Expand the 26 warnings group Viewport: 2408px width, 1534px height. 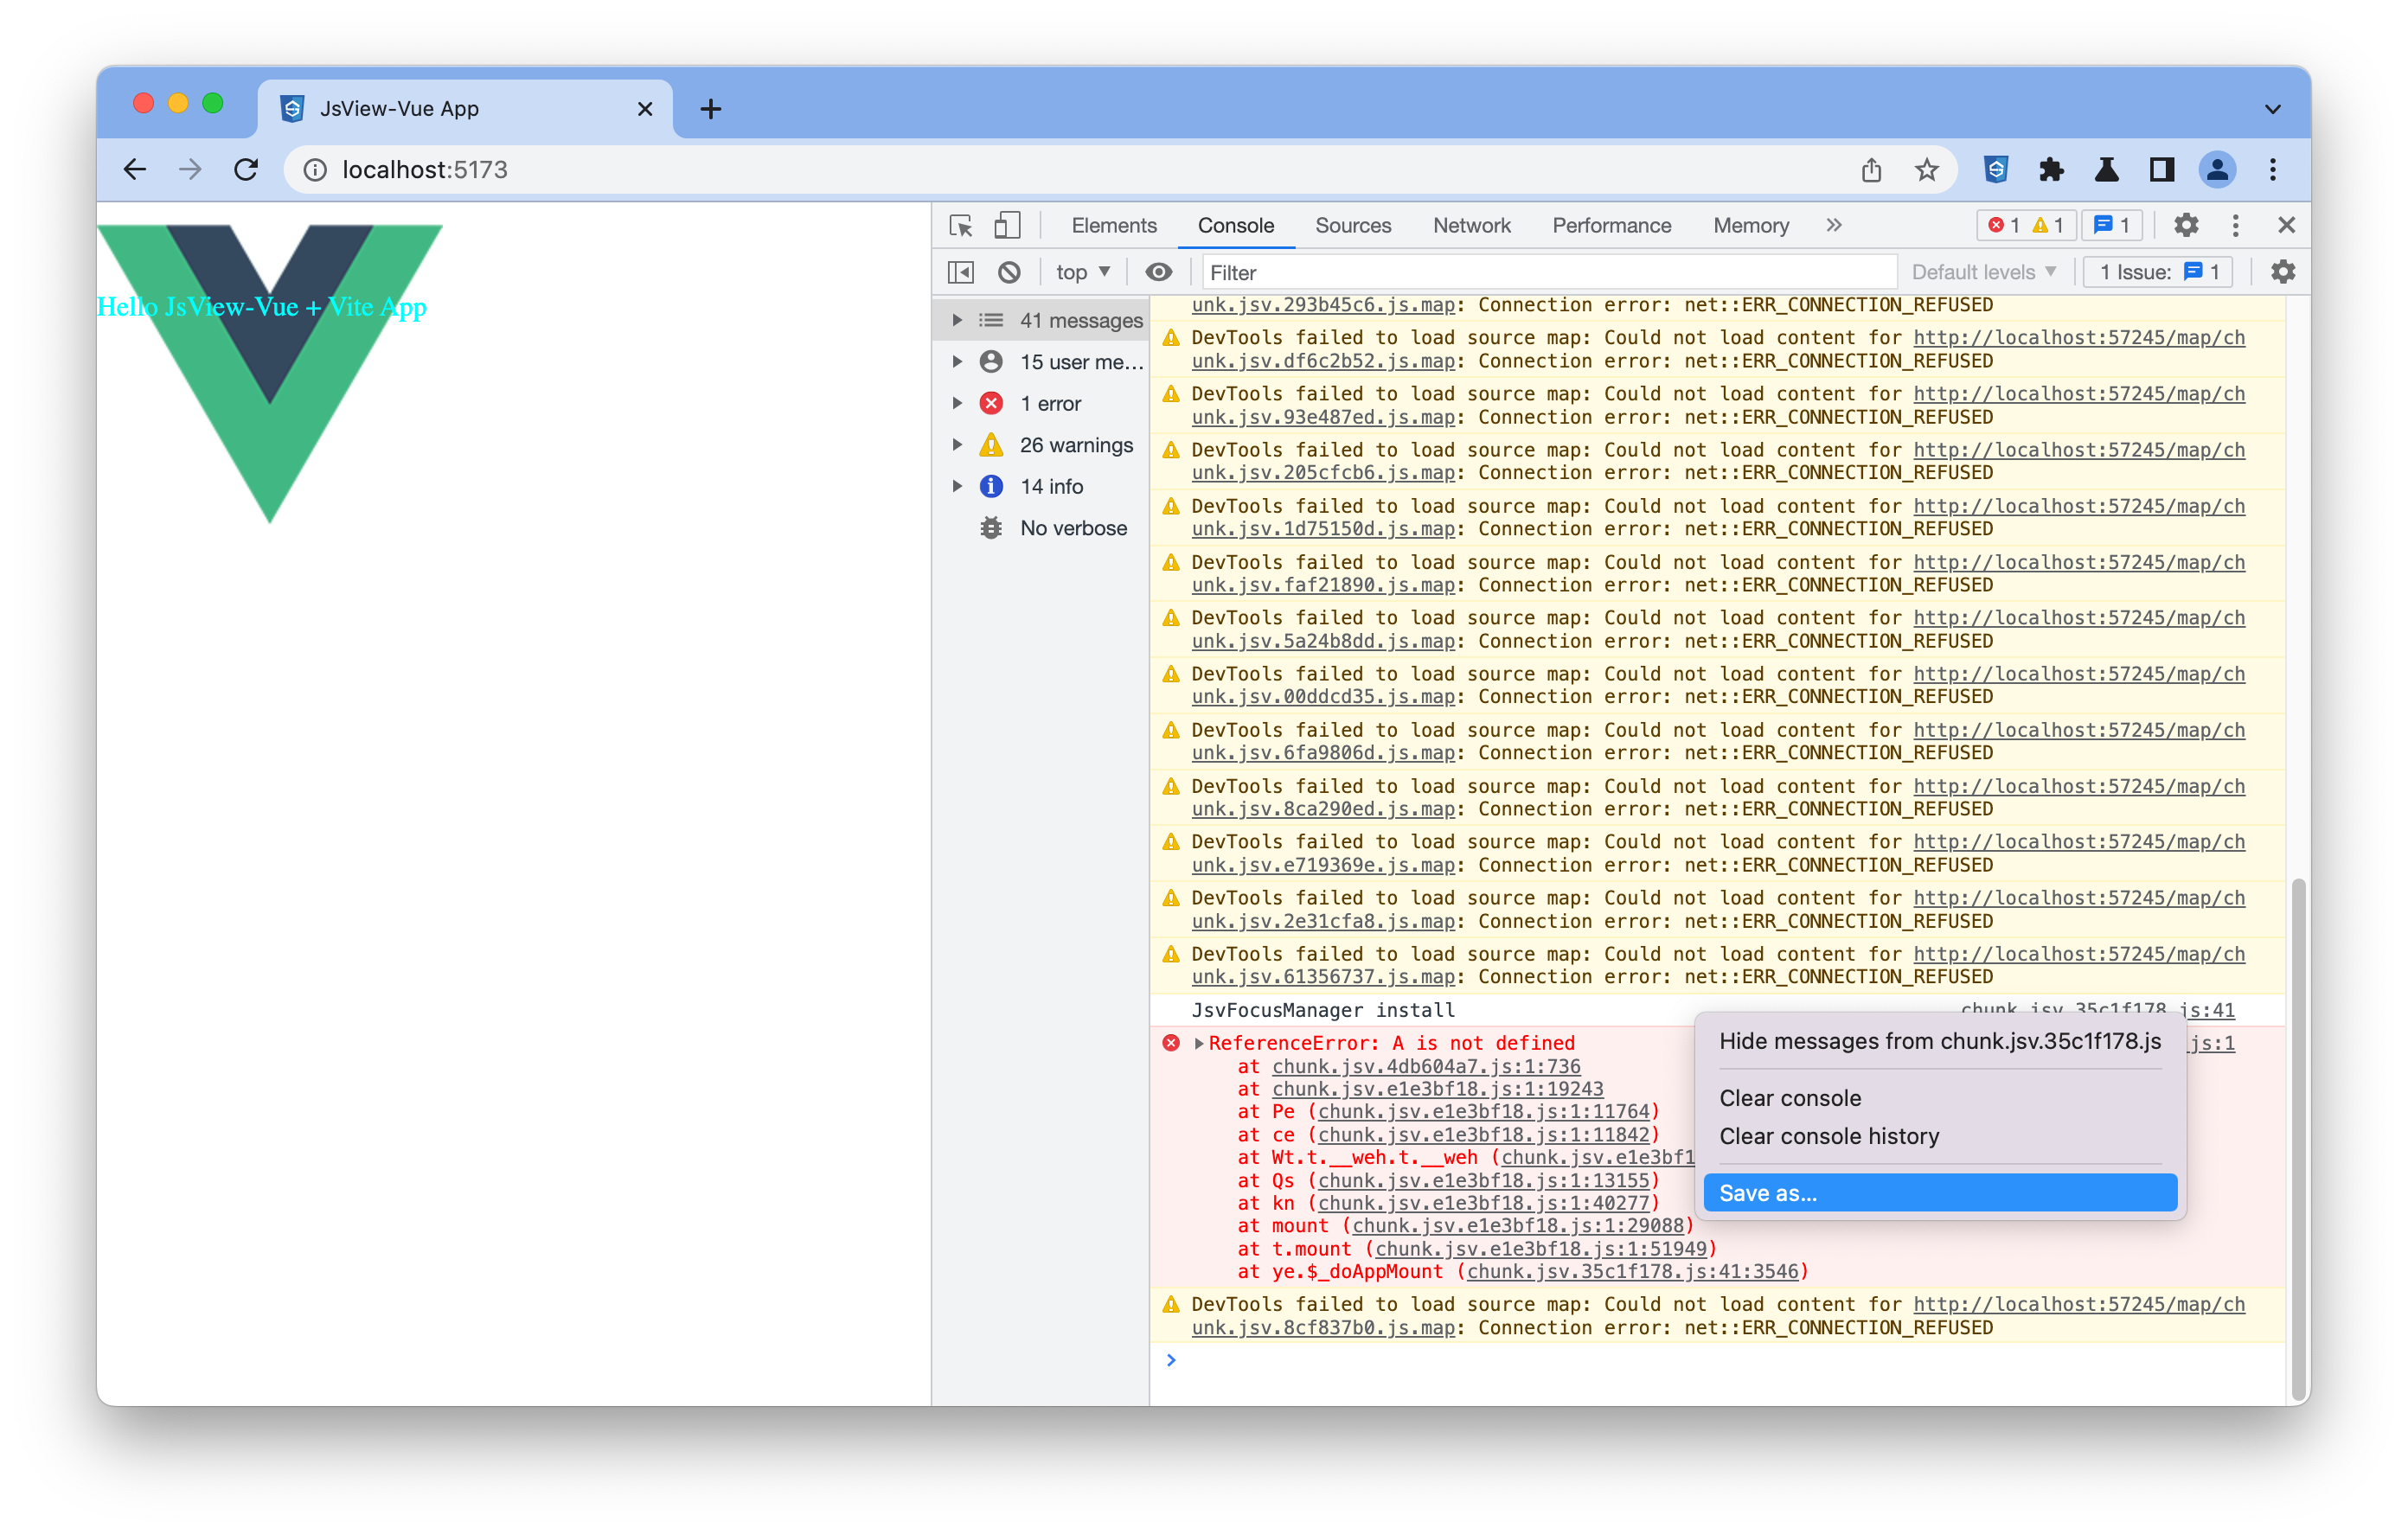pyautogui.click(x=957, y=445)
